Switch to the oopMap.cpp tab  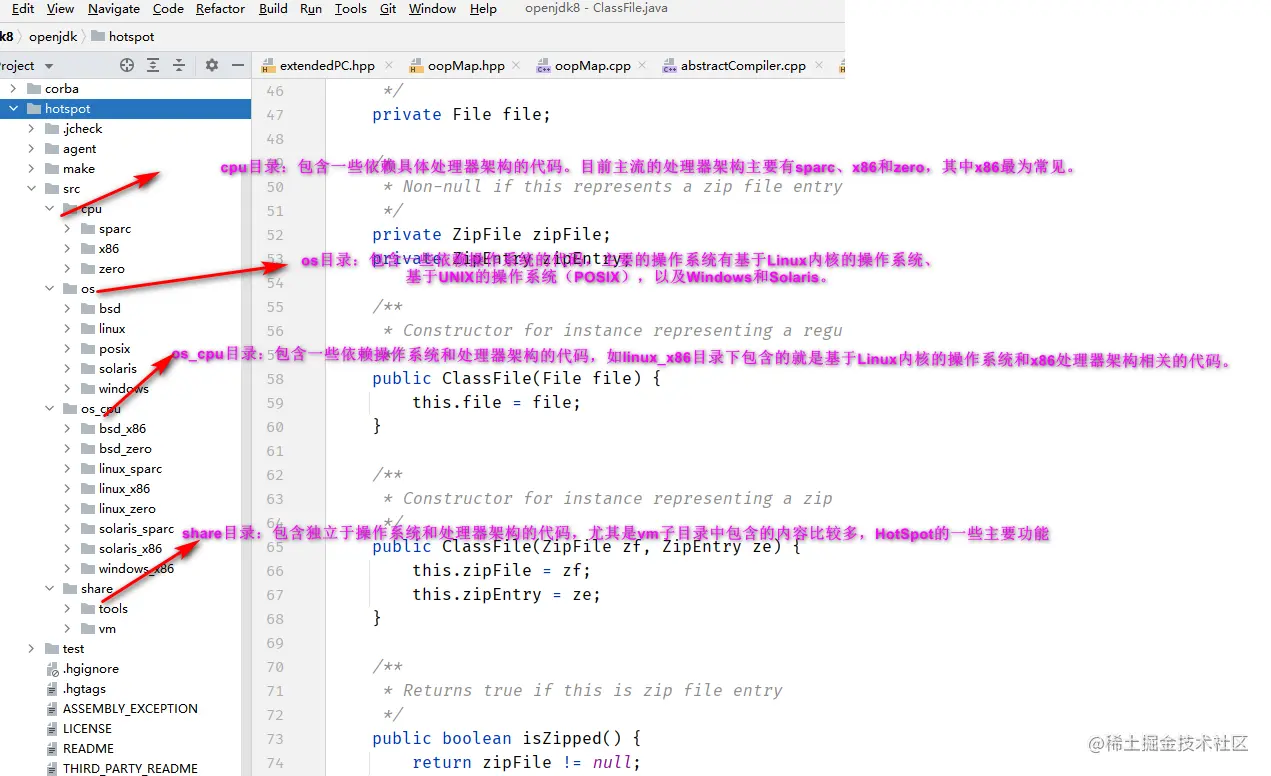(593, 66)
